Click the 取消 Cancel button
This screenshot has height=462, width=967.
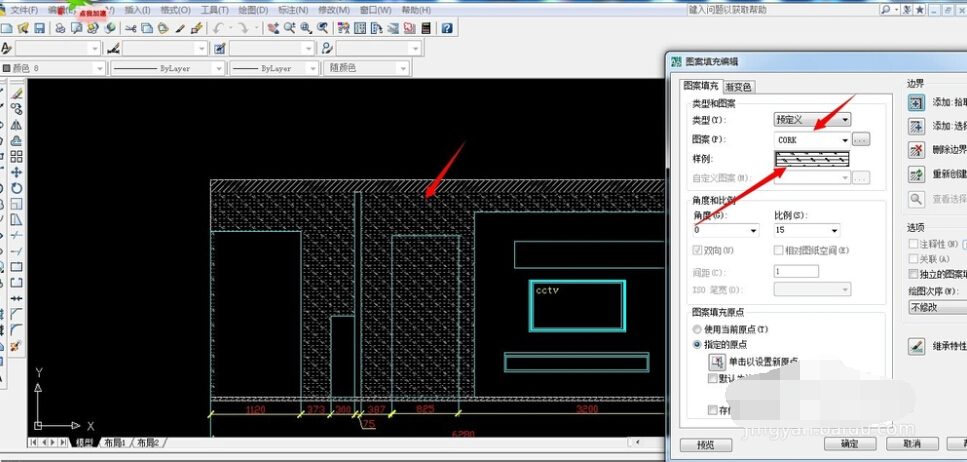click(x=911, y=443)
